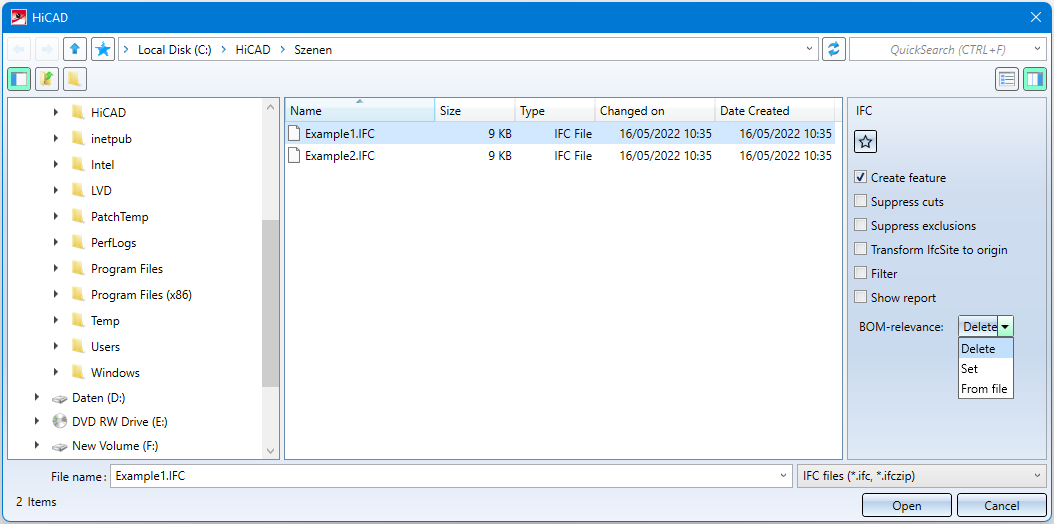The height and width of the screenshot is (524, 1054).
Task: Click the forward navigation arrow
Action: (x=47, y=49)
